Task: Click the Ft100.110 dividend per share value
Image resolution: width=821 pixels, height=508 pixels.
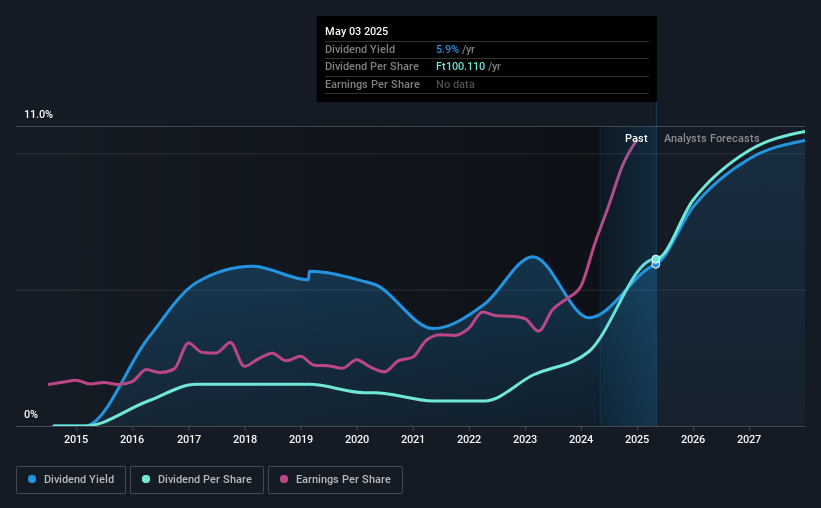Action: [461, 67]
